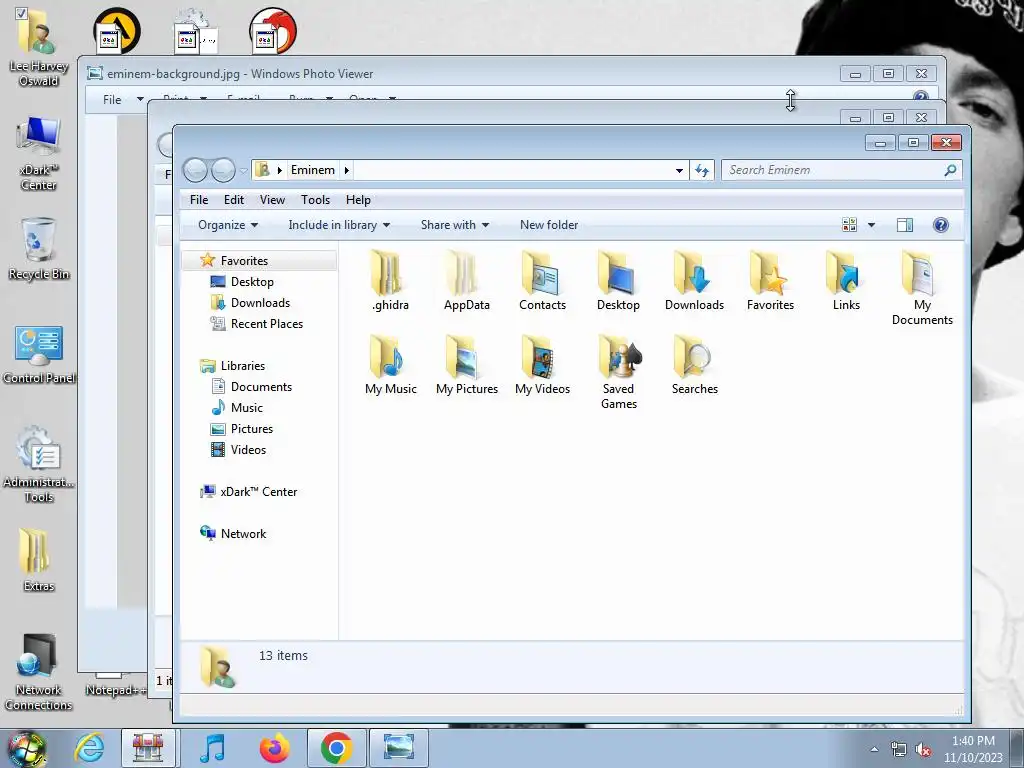Open Windows Start menu orb
Image resolution: width=1024 pixels, height=768 pixels.
coord(26,748)
